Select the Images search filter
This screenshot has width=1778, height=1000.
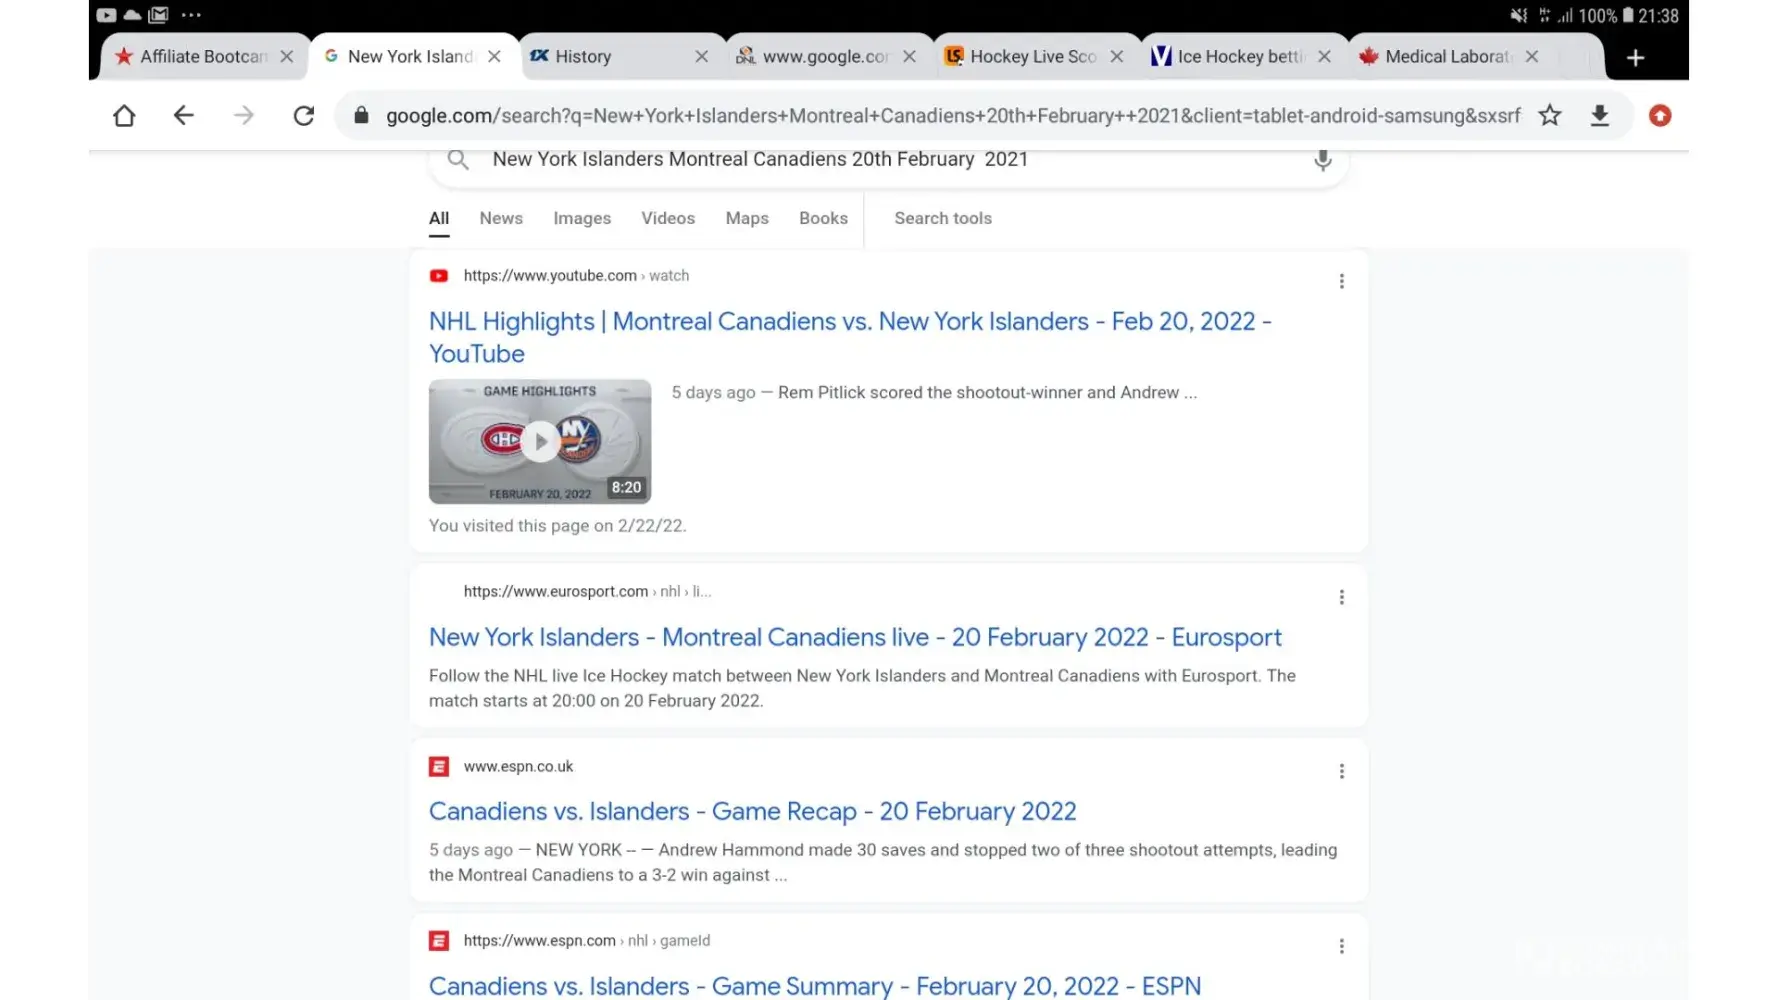582,218
